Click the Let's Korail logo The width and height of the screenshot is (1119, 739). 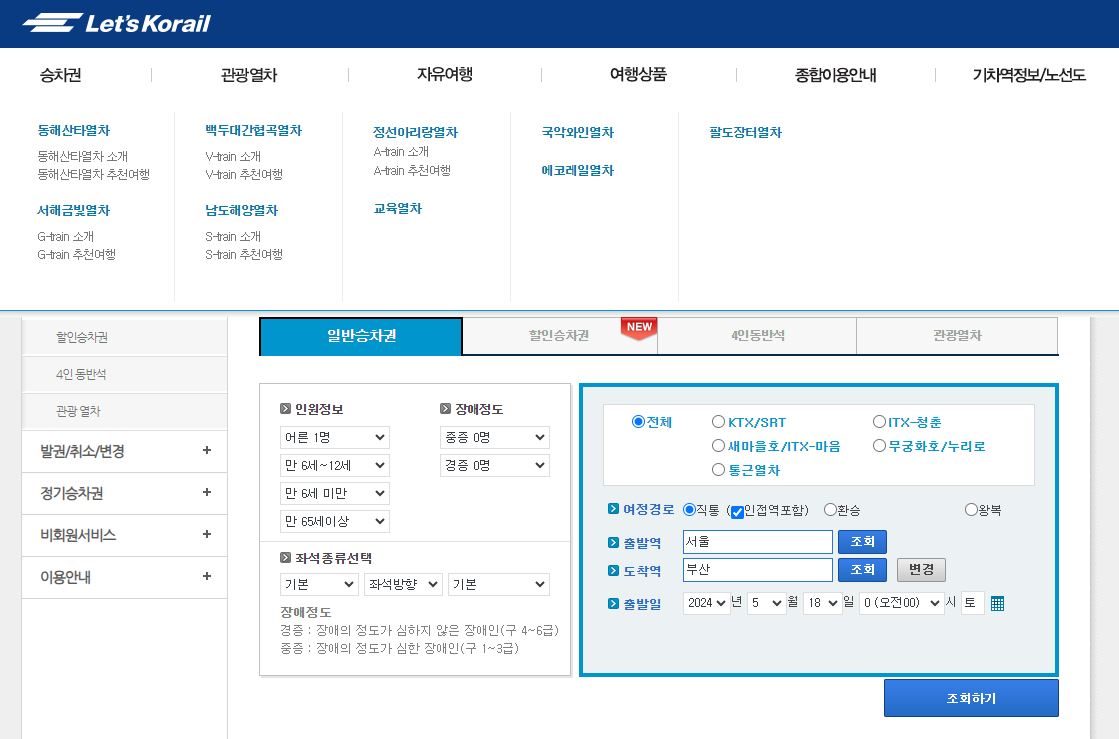click(x=117, y=24)
